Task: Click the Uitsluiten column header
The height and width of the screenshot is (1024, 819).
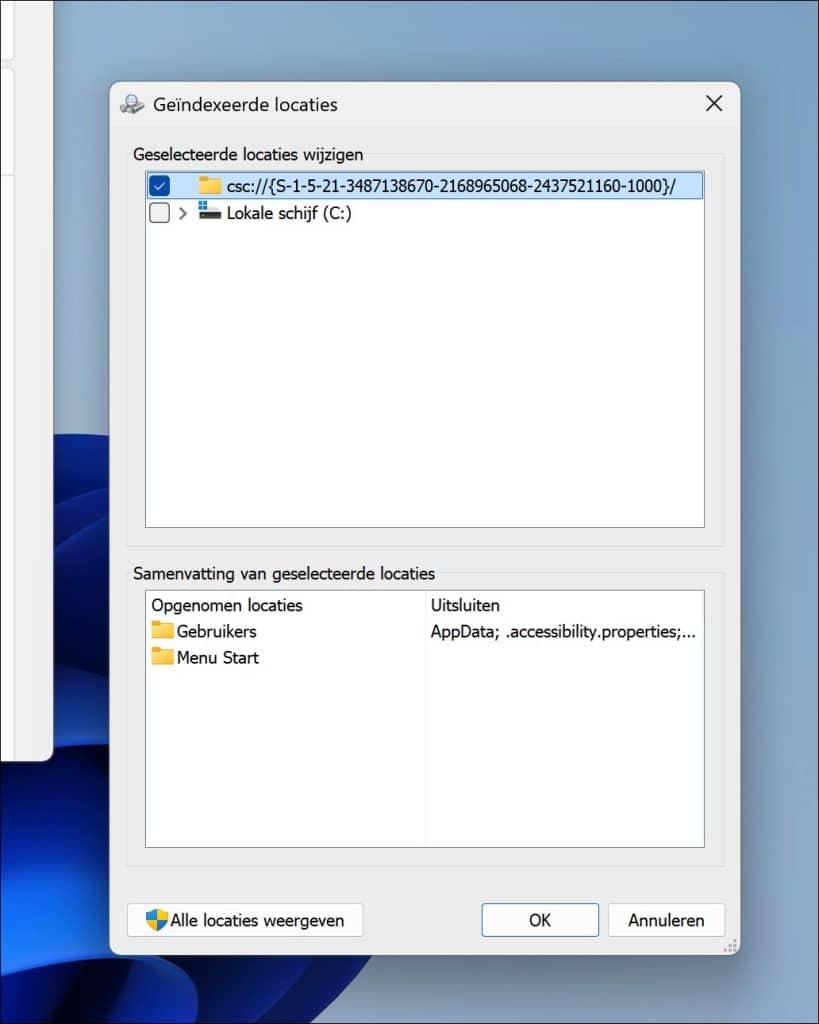Action: pyautogui.click(x=465, y=605)
